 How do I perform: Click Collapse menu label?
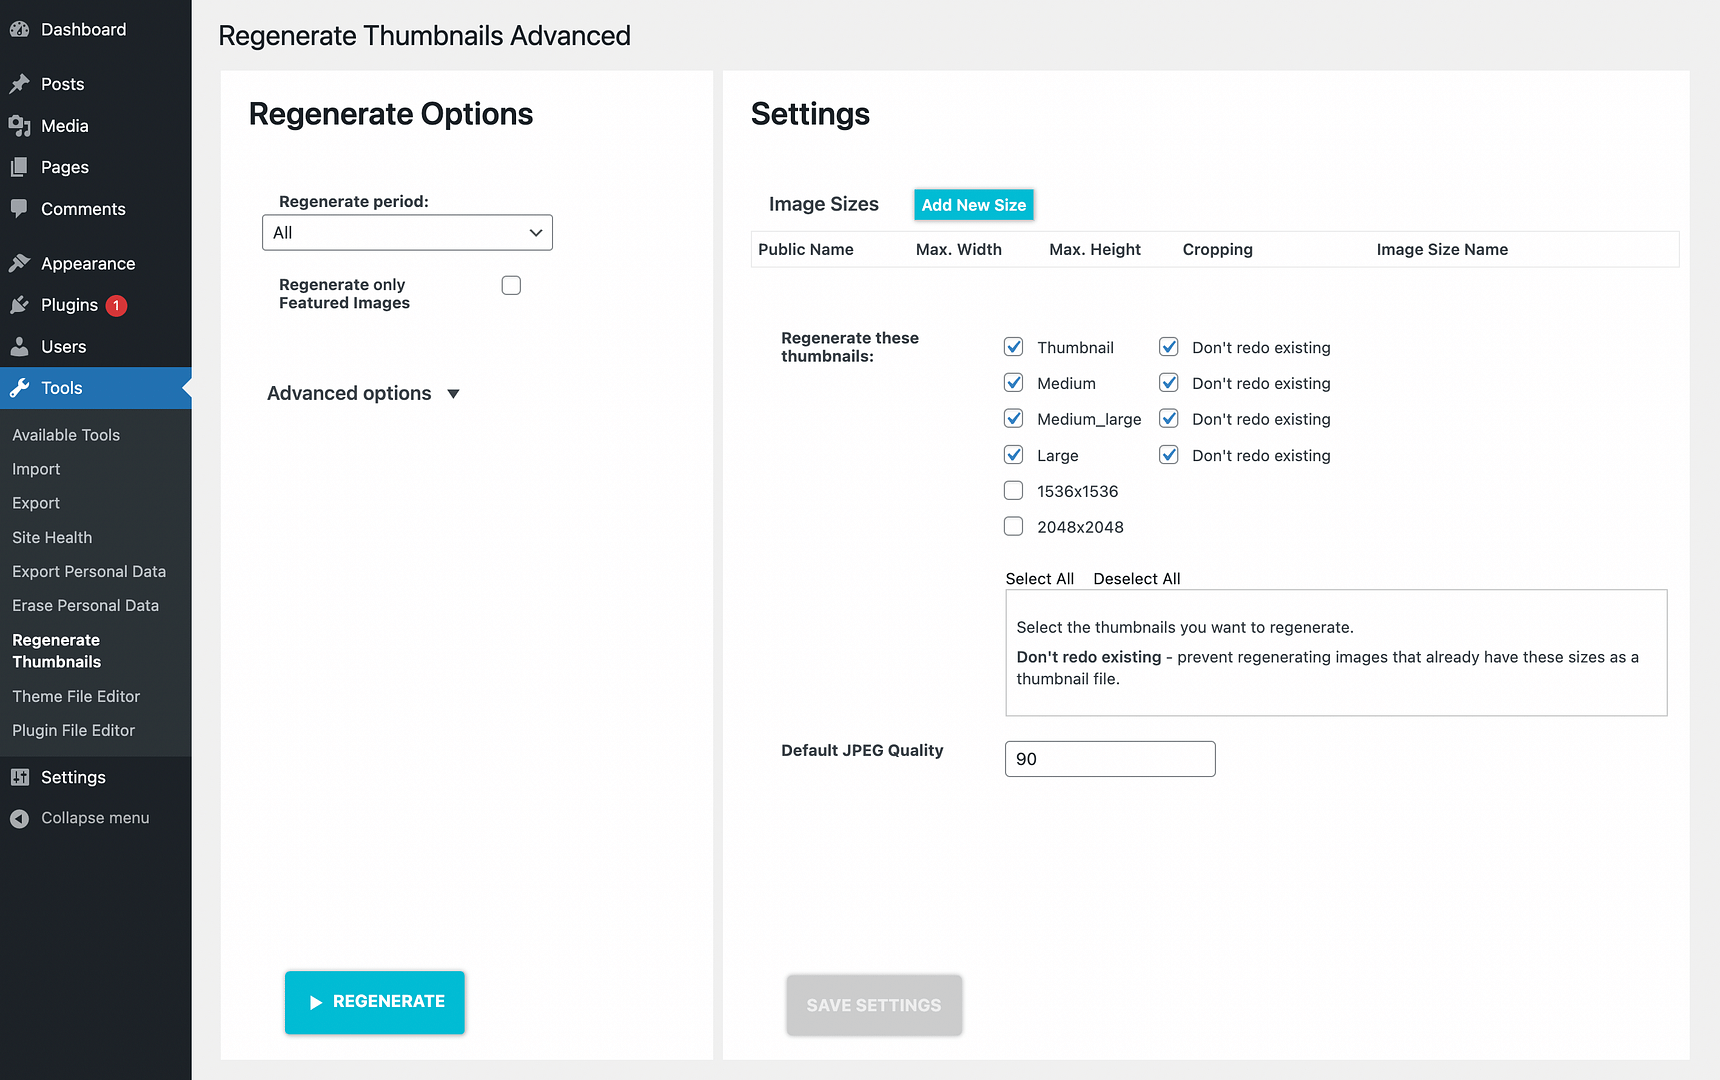coord(95,818)
